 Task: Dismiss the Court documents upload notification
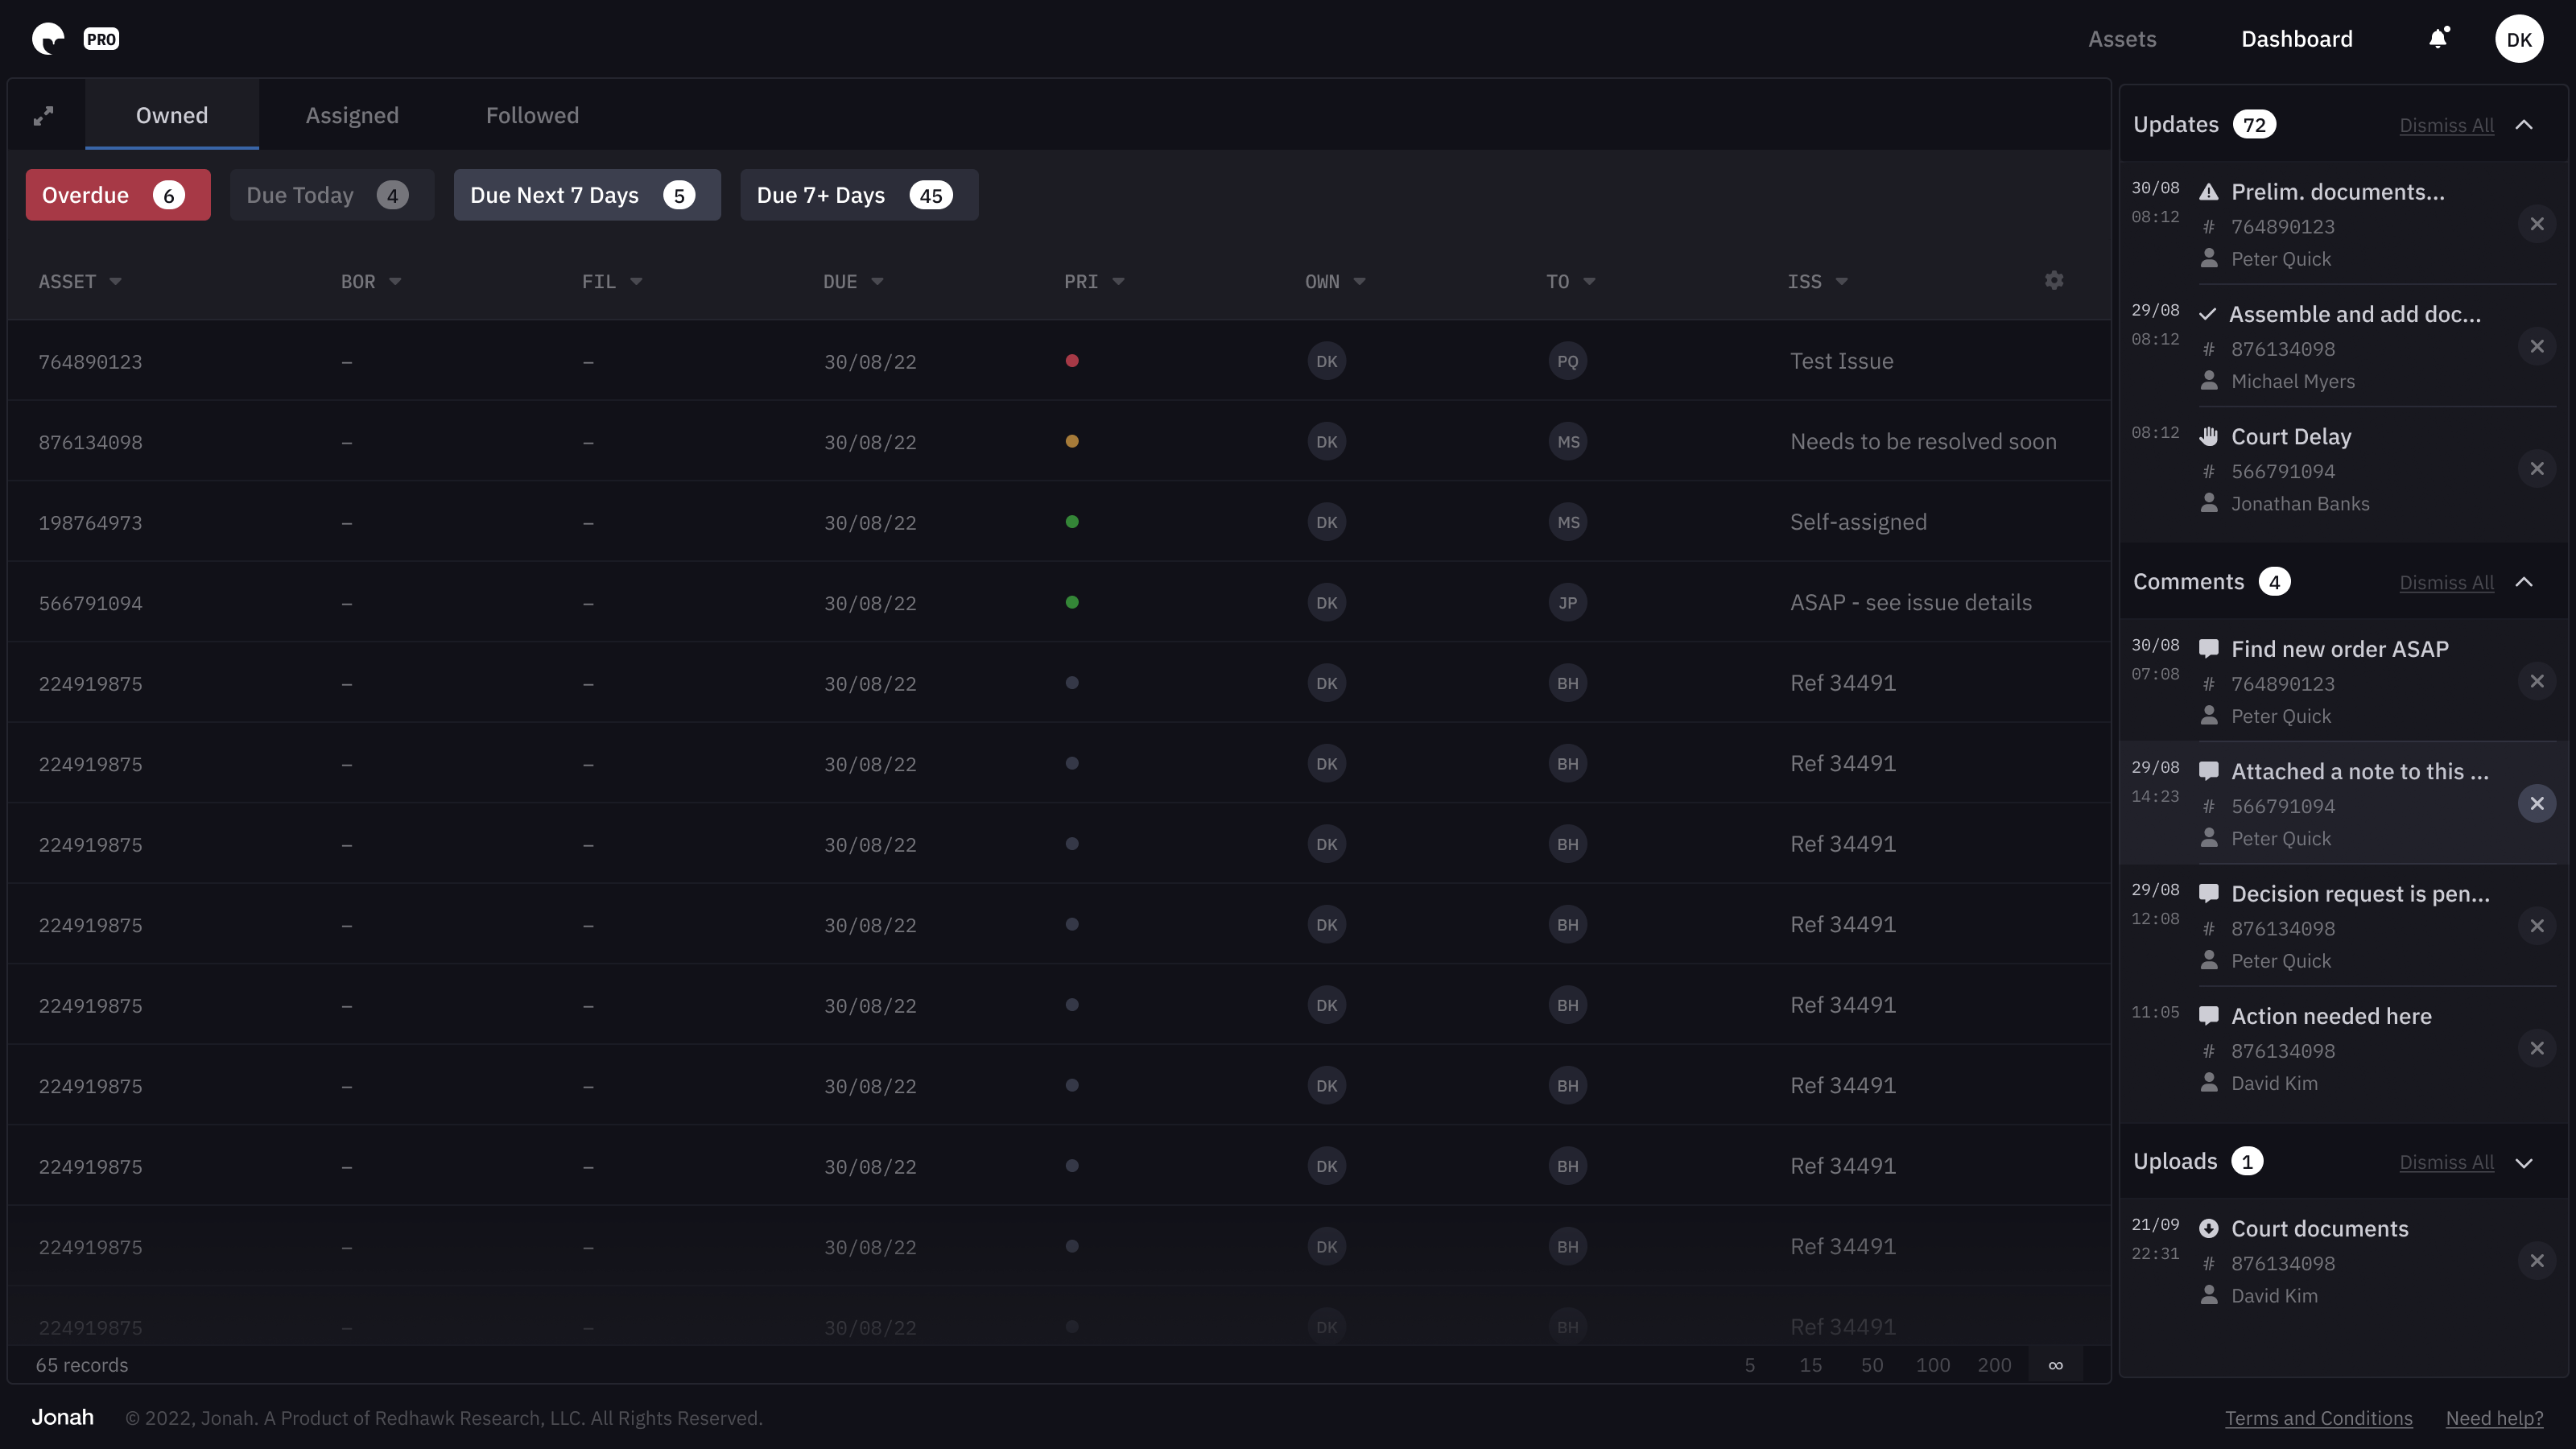[2536, 1261]
